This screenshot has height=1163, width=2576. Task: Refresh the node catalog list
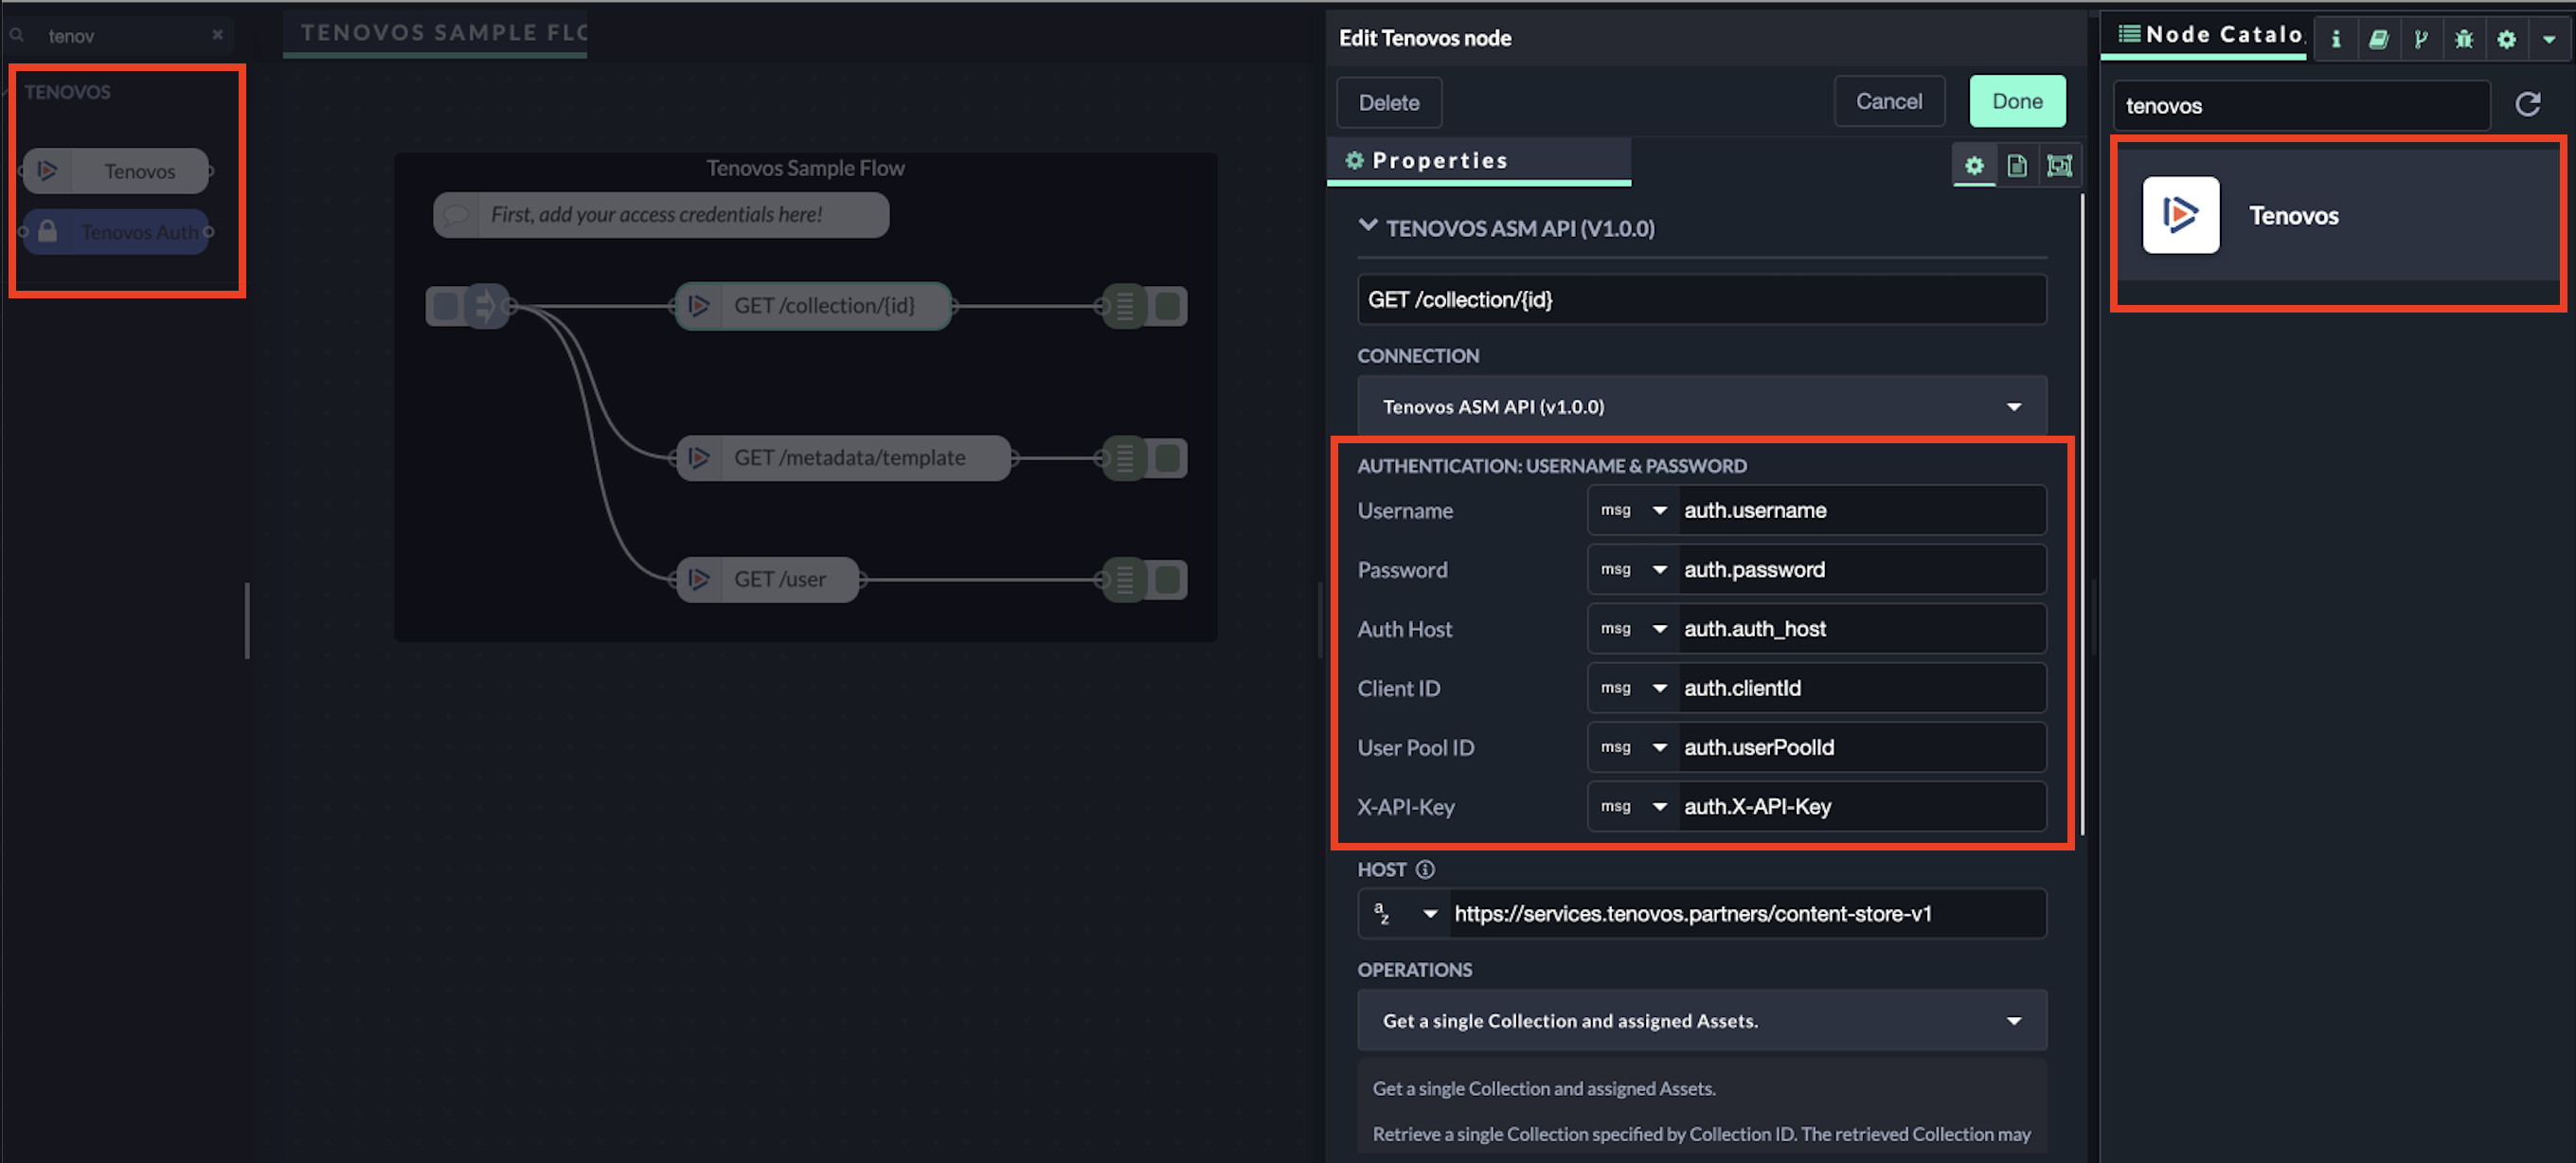click(2528, 104)
